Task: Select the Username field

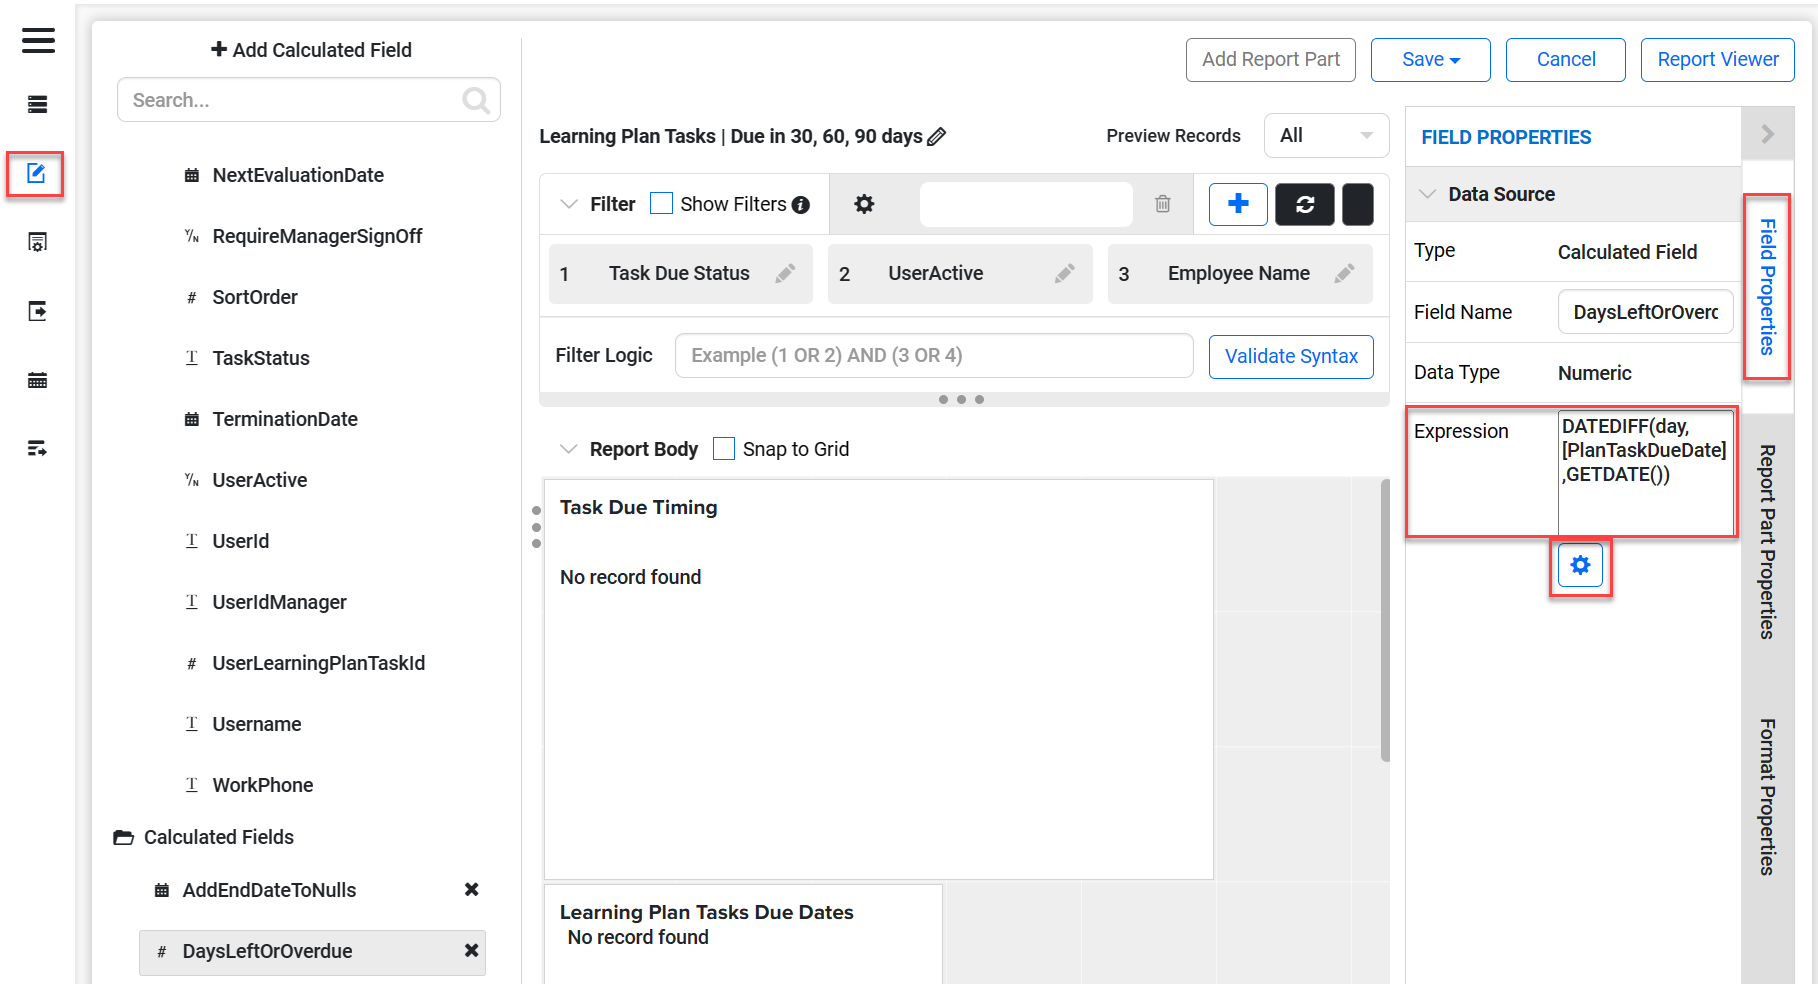Action: tap(242, 724)
